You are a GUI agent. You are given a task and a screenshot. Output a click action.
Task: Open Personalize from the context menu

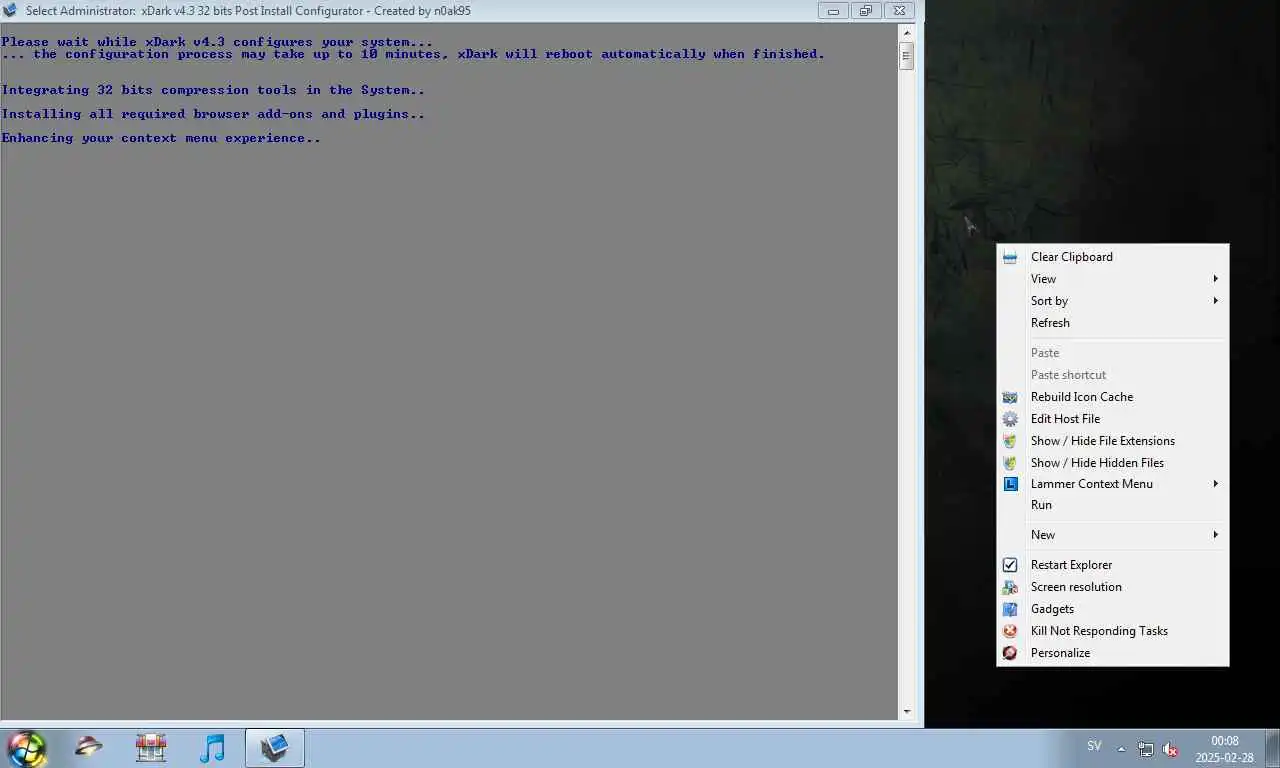click(1113, 653)
